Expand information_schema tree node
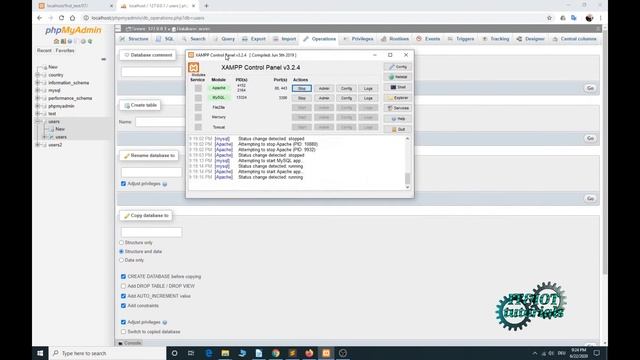 (38, 83)
